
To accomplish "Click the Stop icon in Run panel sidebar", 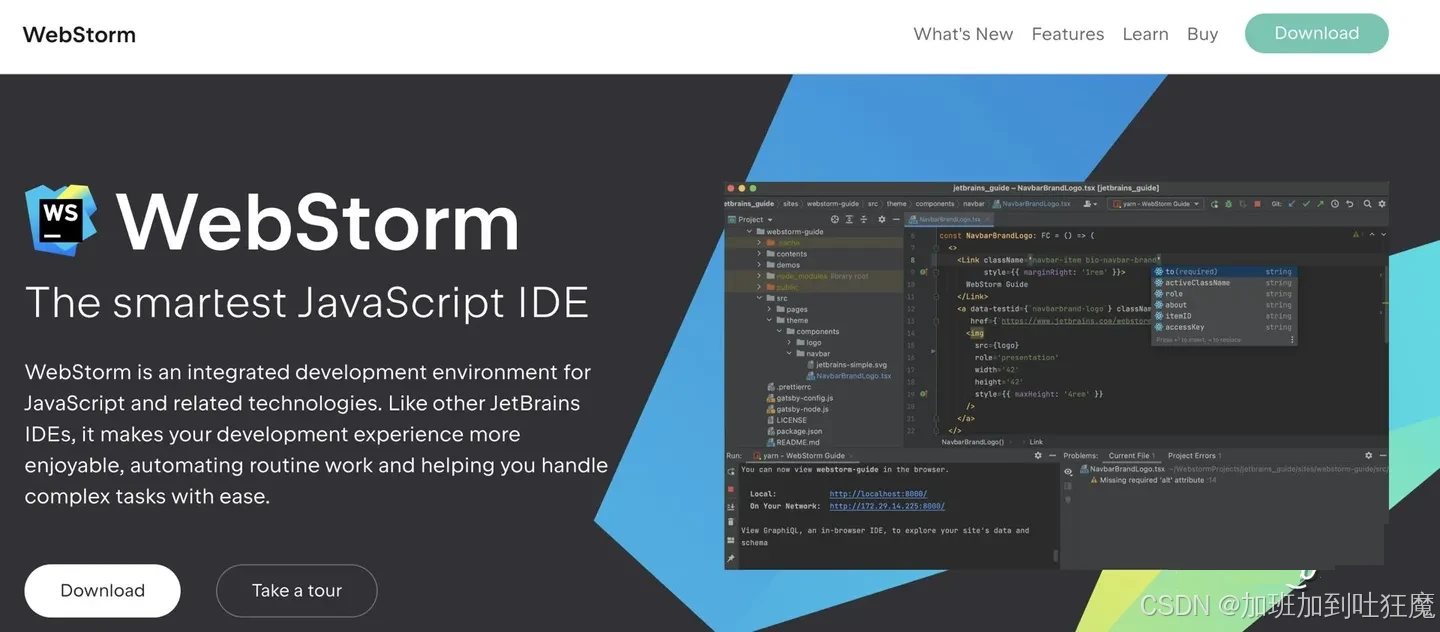I will click(731, 489).
